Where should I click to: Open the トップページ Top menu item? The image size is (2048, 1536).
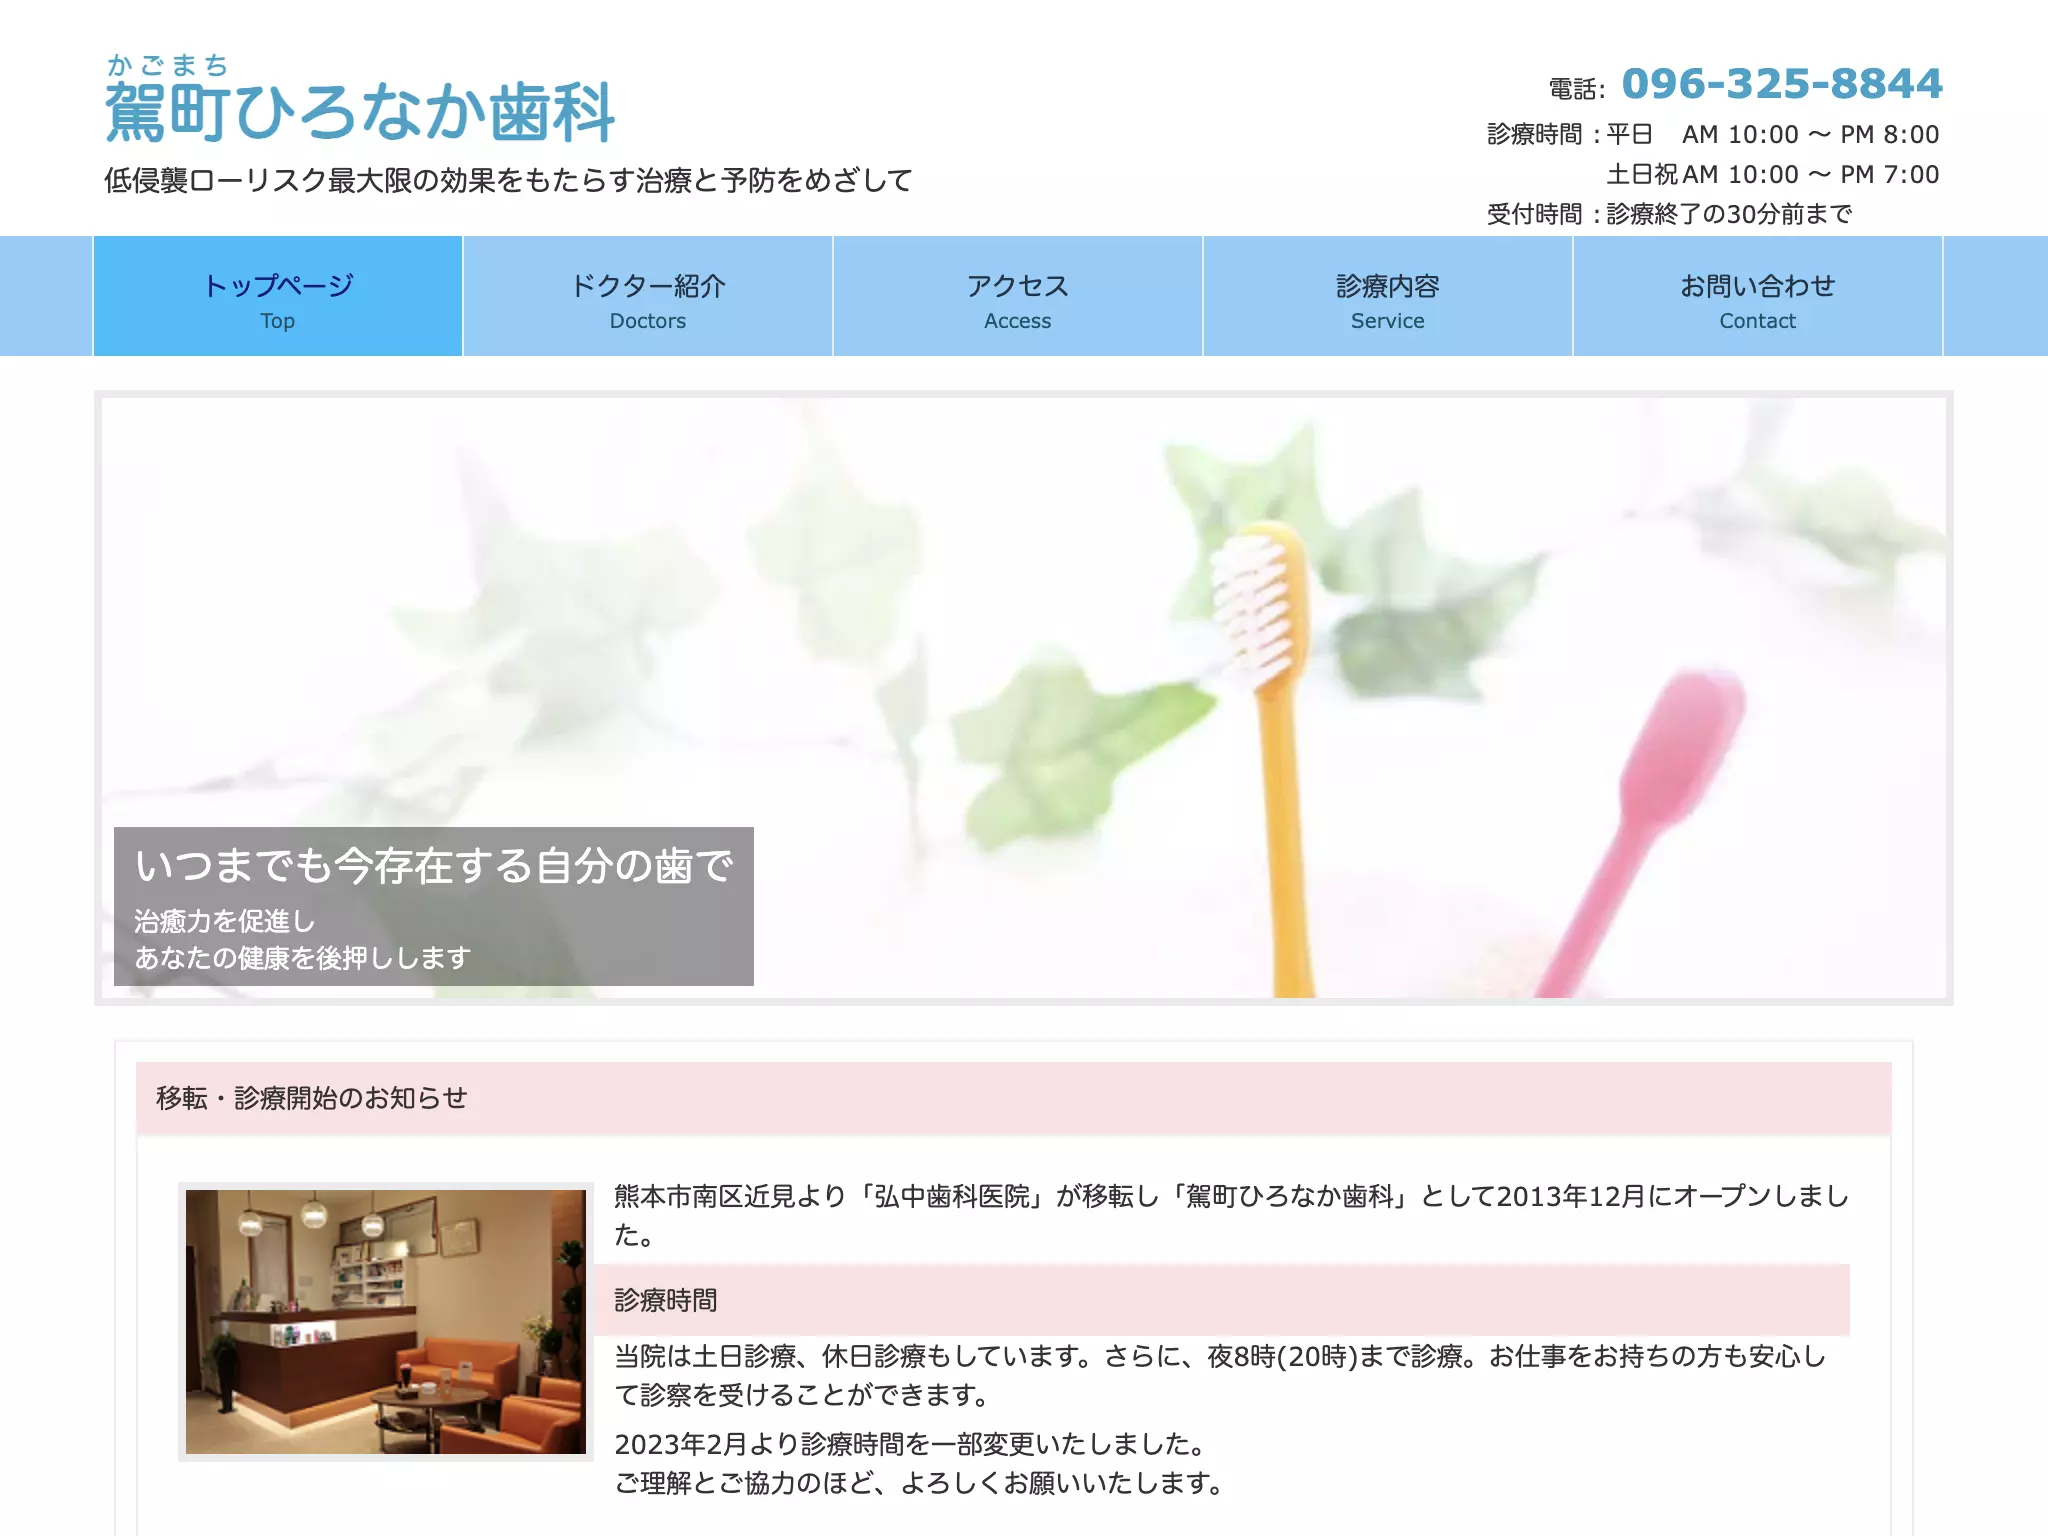278,297
